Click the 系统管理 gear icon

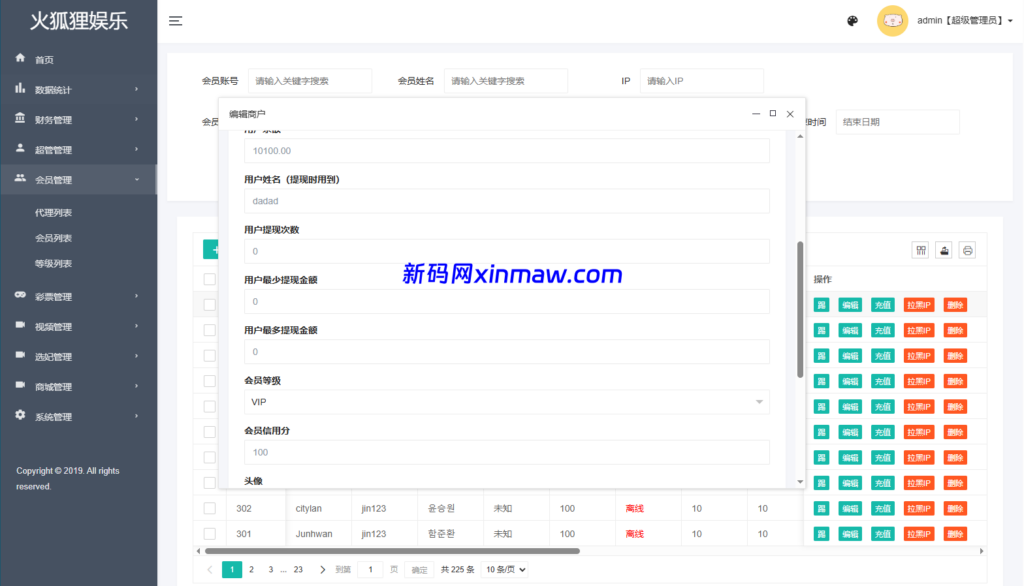tap(20, 416)
